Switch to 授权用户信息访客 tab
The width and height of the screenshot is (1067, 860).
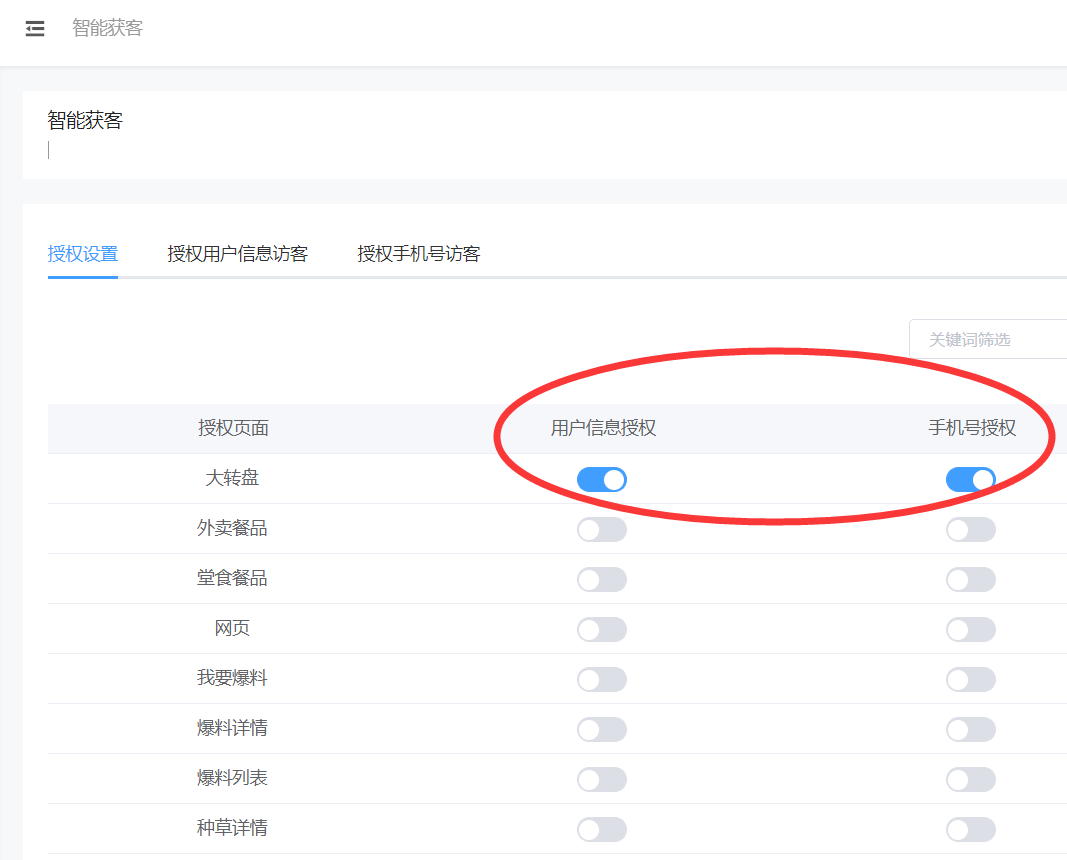click(x=237, y=254)
